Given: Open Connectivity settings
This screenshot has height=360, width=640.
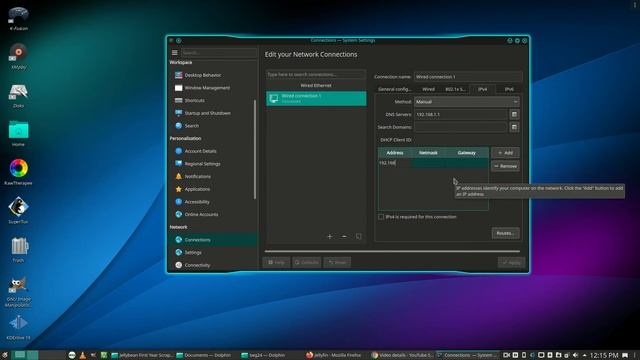Looking at the screenshot, I should point(197,265).
